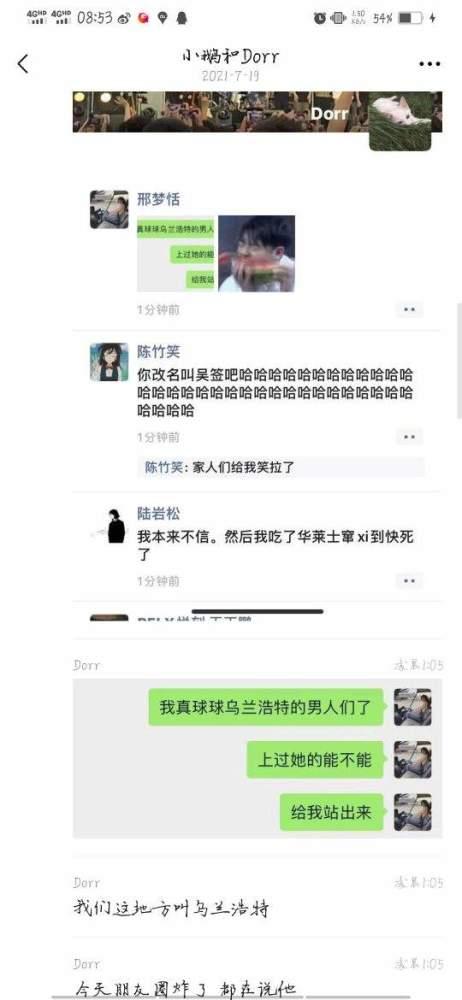Open 陈竹笑's profile avatar
The image size is (462, 1000).
coord(108,362)
